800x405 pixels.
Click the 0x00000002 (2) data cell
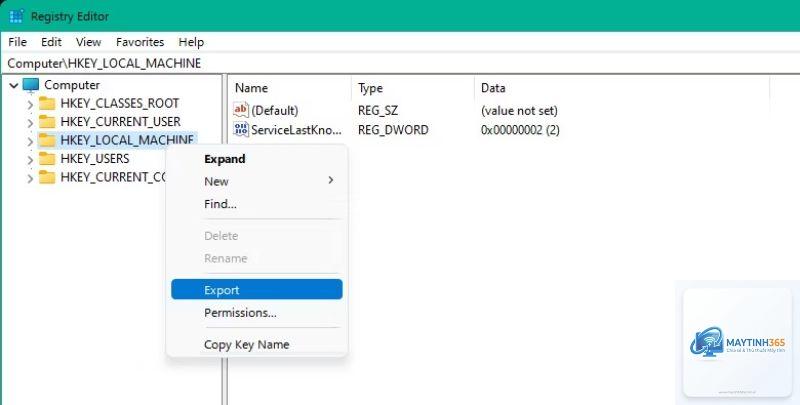[520, 130]
